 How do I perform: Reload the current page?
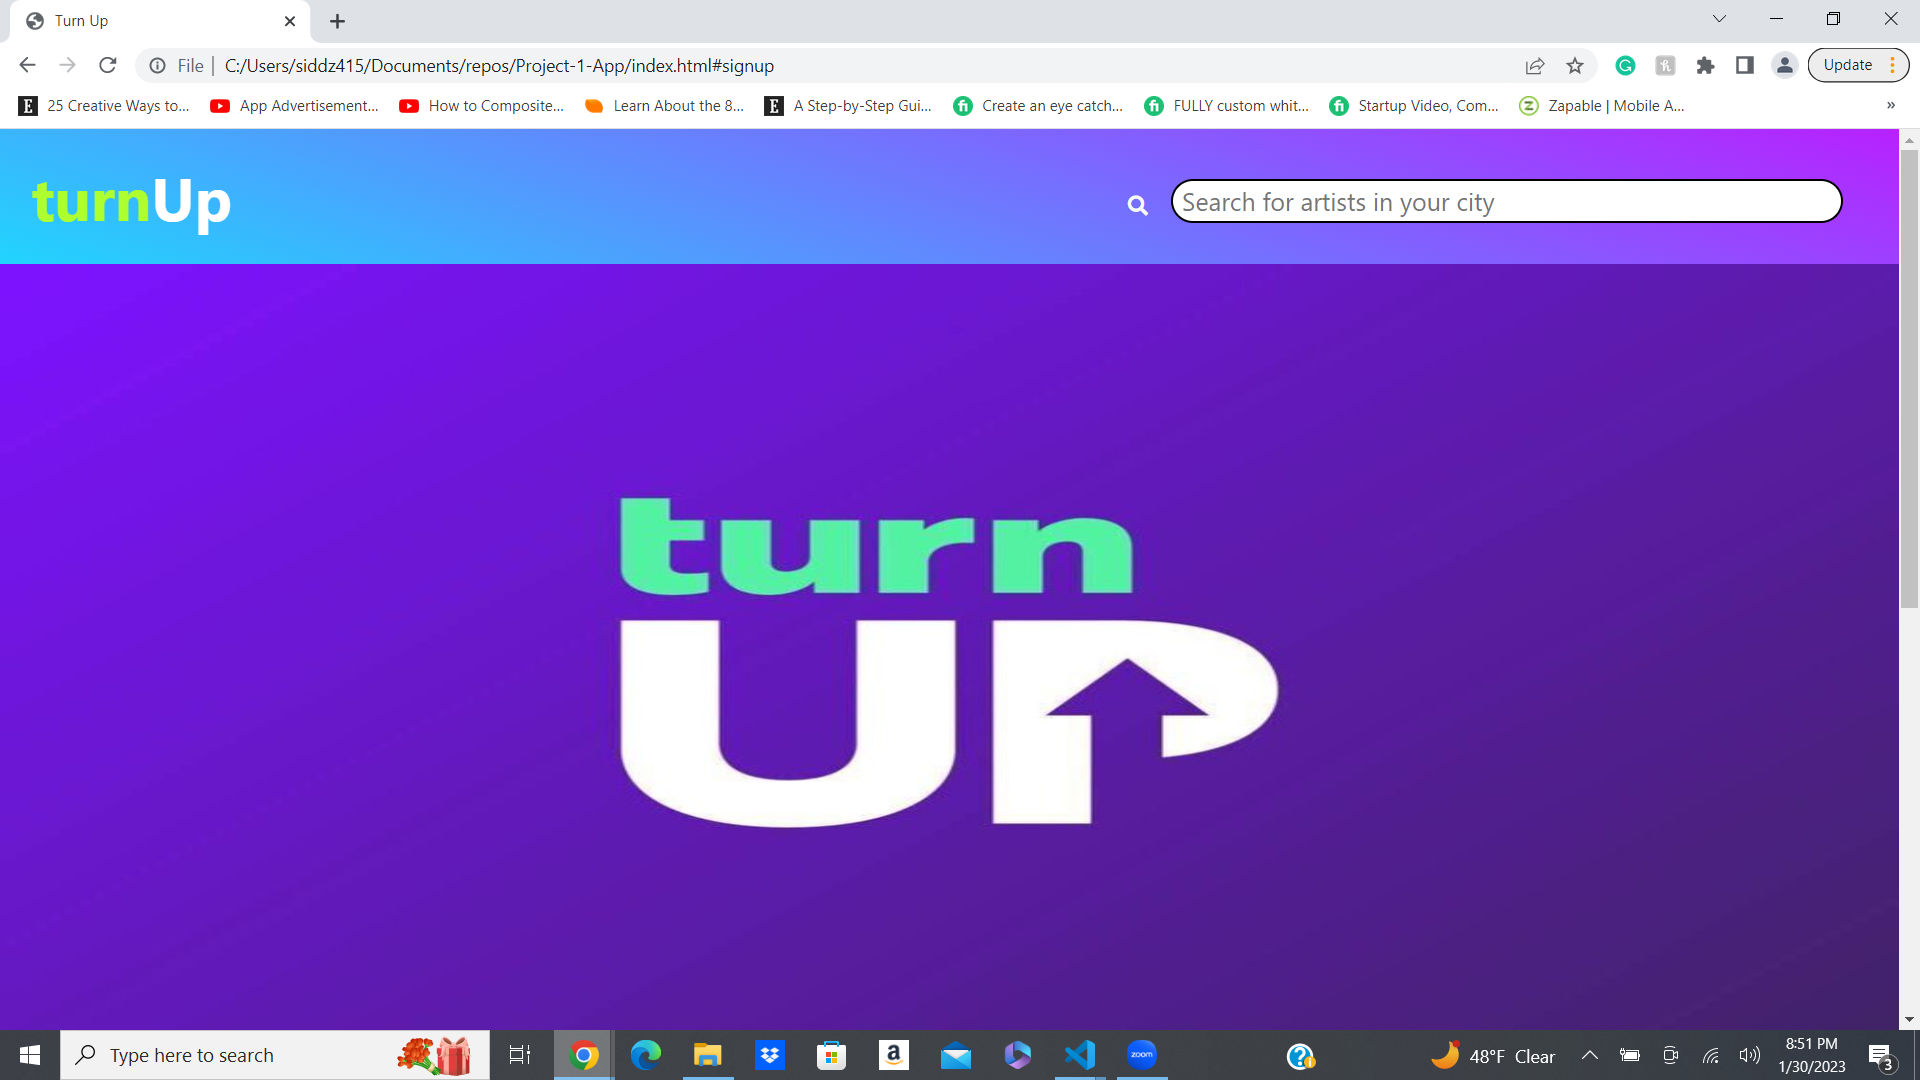108,66
